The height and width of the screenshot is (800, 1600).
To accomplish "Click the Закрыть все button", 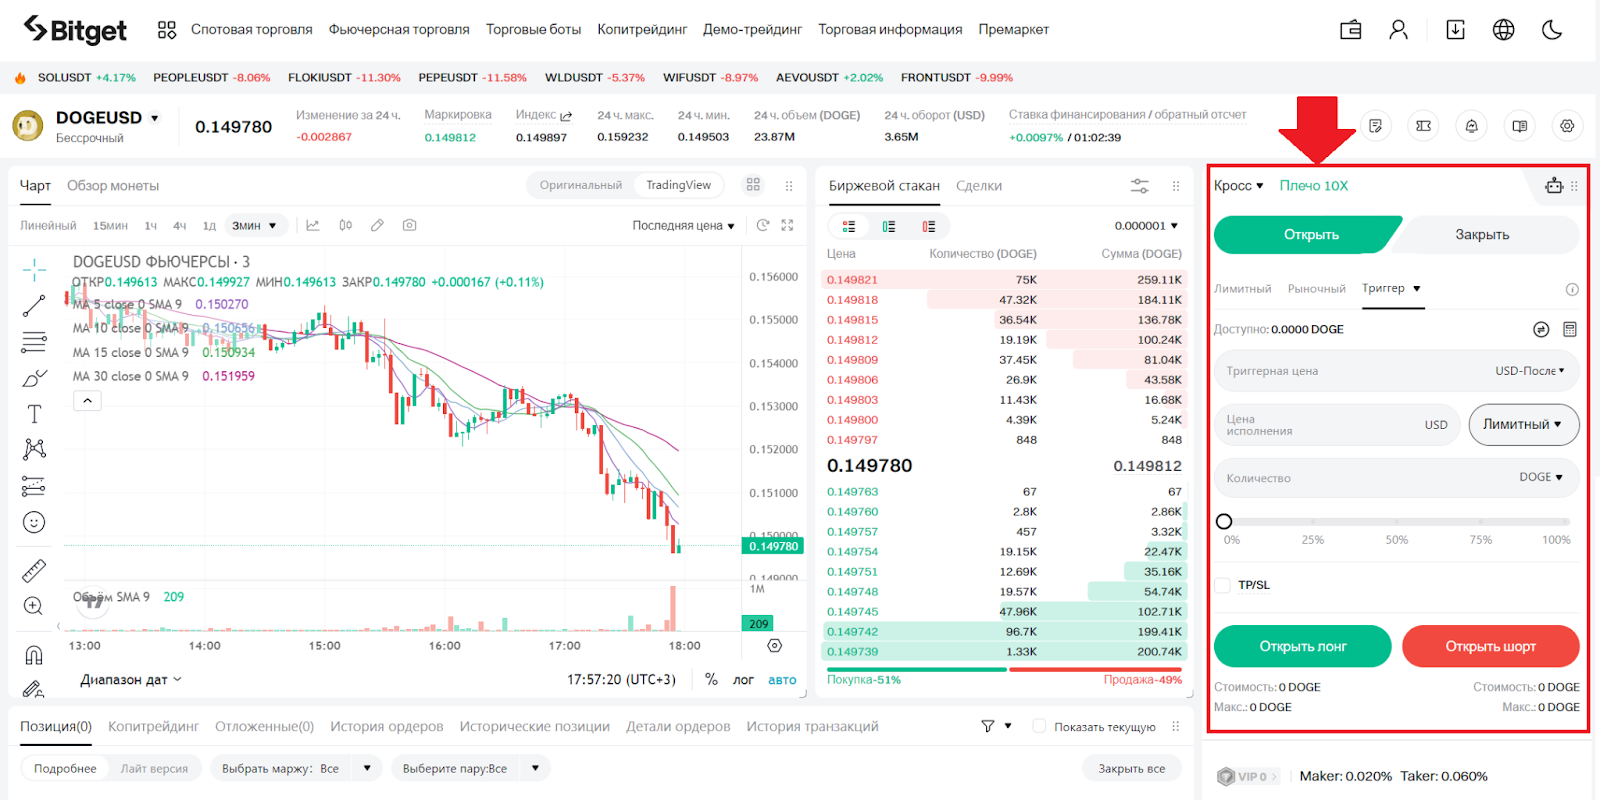I will coord(1132,769).
